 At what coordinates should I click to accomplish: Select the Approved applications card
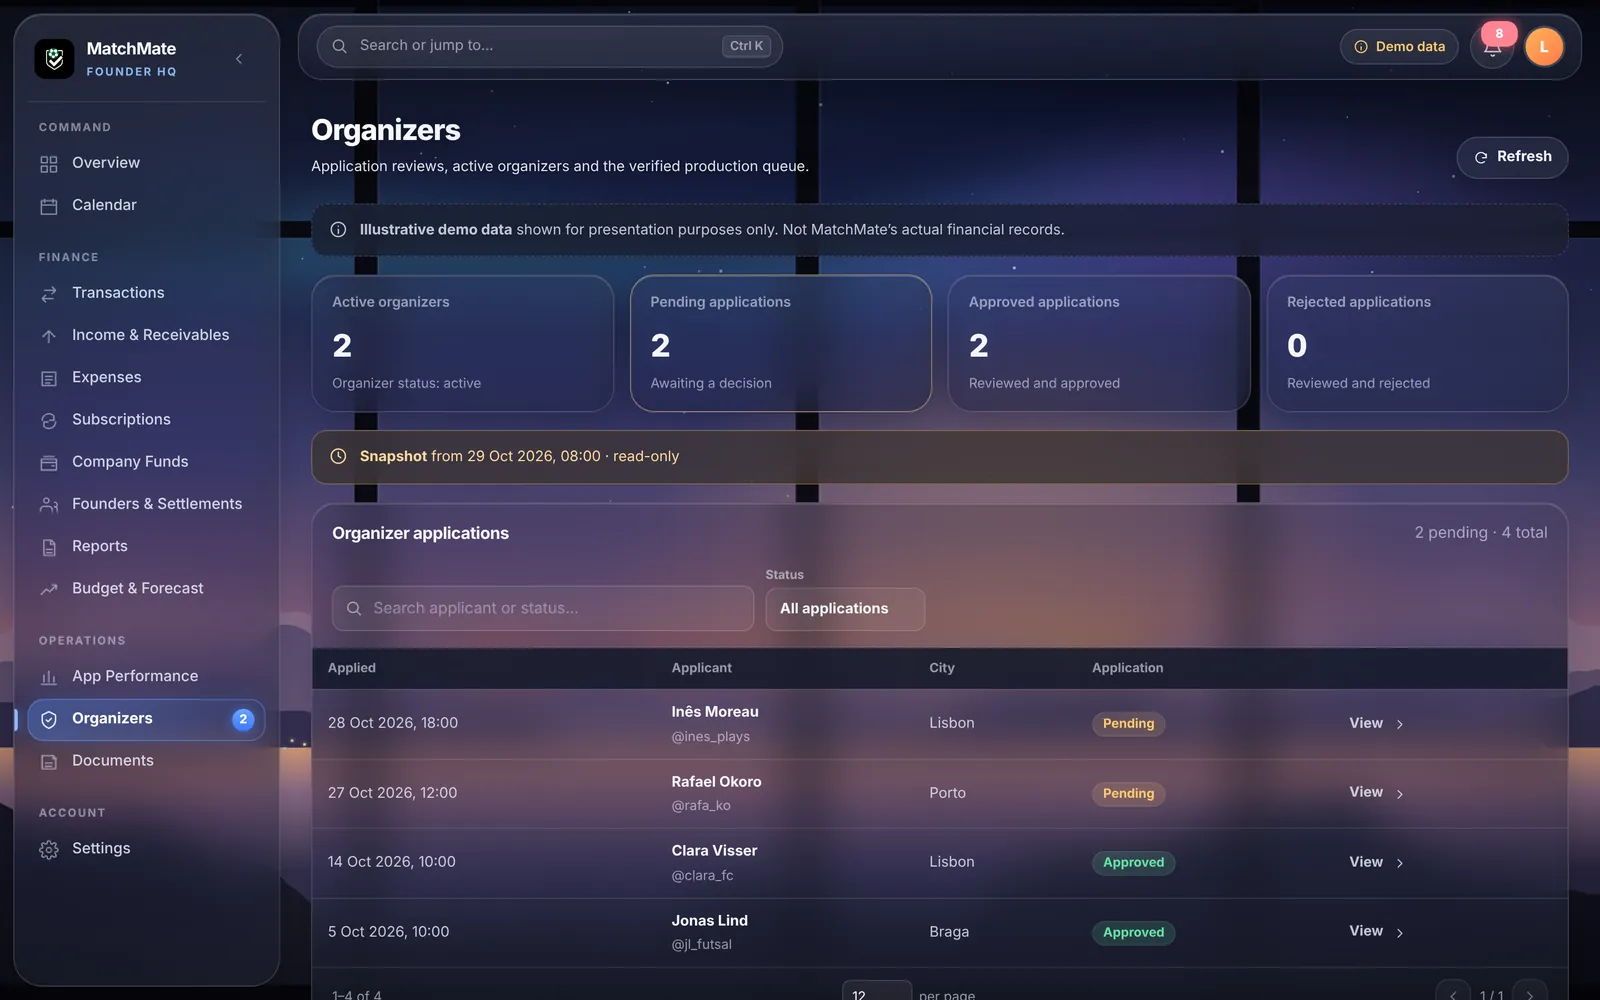point(1099,343)
